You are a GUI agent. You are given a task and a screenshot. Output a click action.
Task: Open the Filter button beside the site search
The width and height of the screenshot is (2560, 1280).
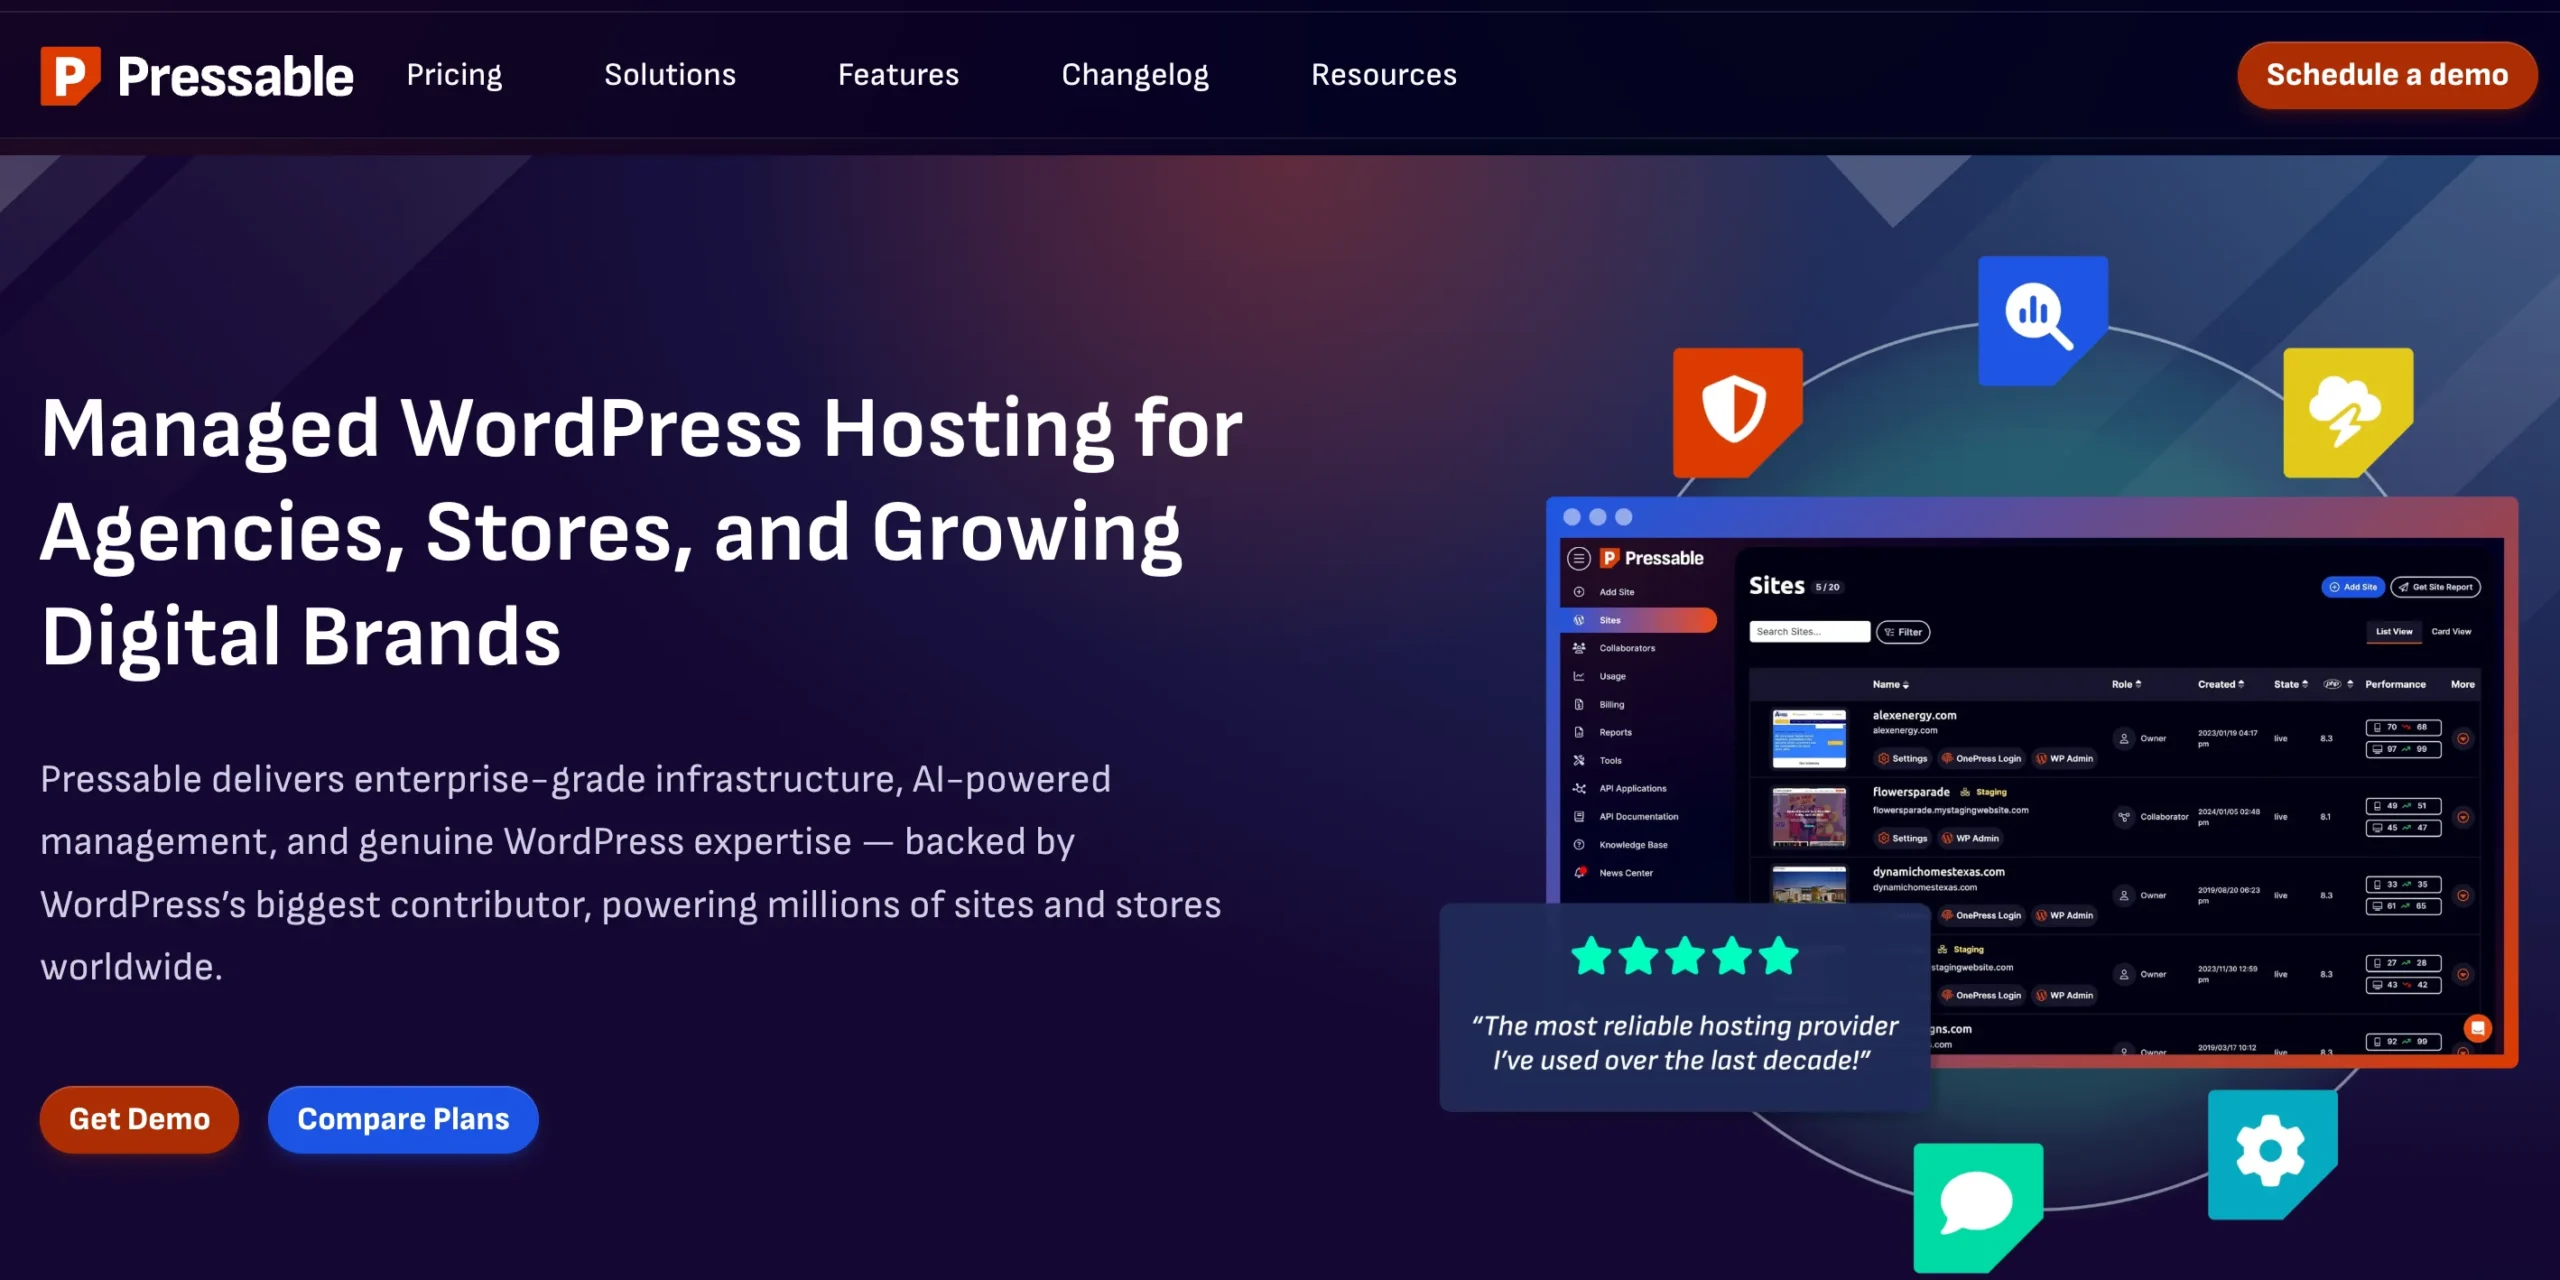pyautogui.click(x=1903, y=632)
